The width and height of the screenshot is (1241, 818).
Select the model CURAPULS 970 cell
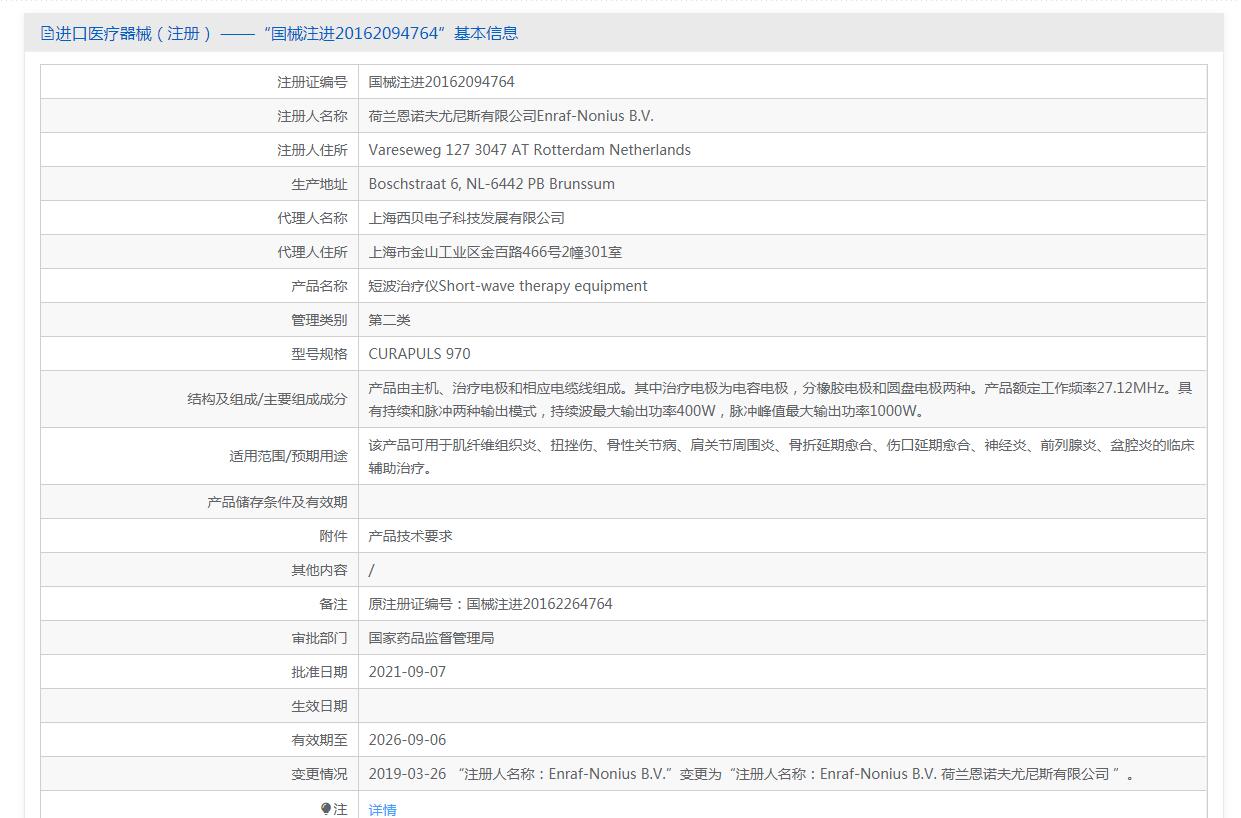click(x=419, y=354)
